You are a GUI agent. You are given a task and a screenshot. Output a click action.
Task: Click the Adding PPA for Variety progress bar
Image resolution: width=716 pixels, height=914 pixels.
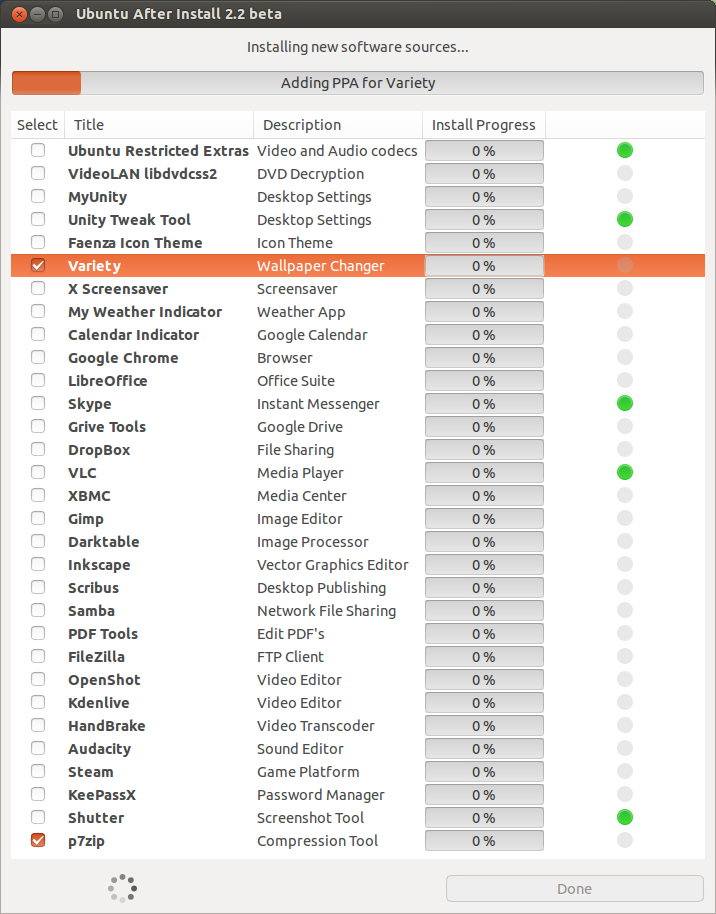tap(358, 83)
